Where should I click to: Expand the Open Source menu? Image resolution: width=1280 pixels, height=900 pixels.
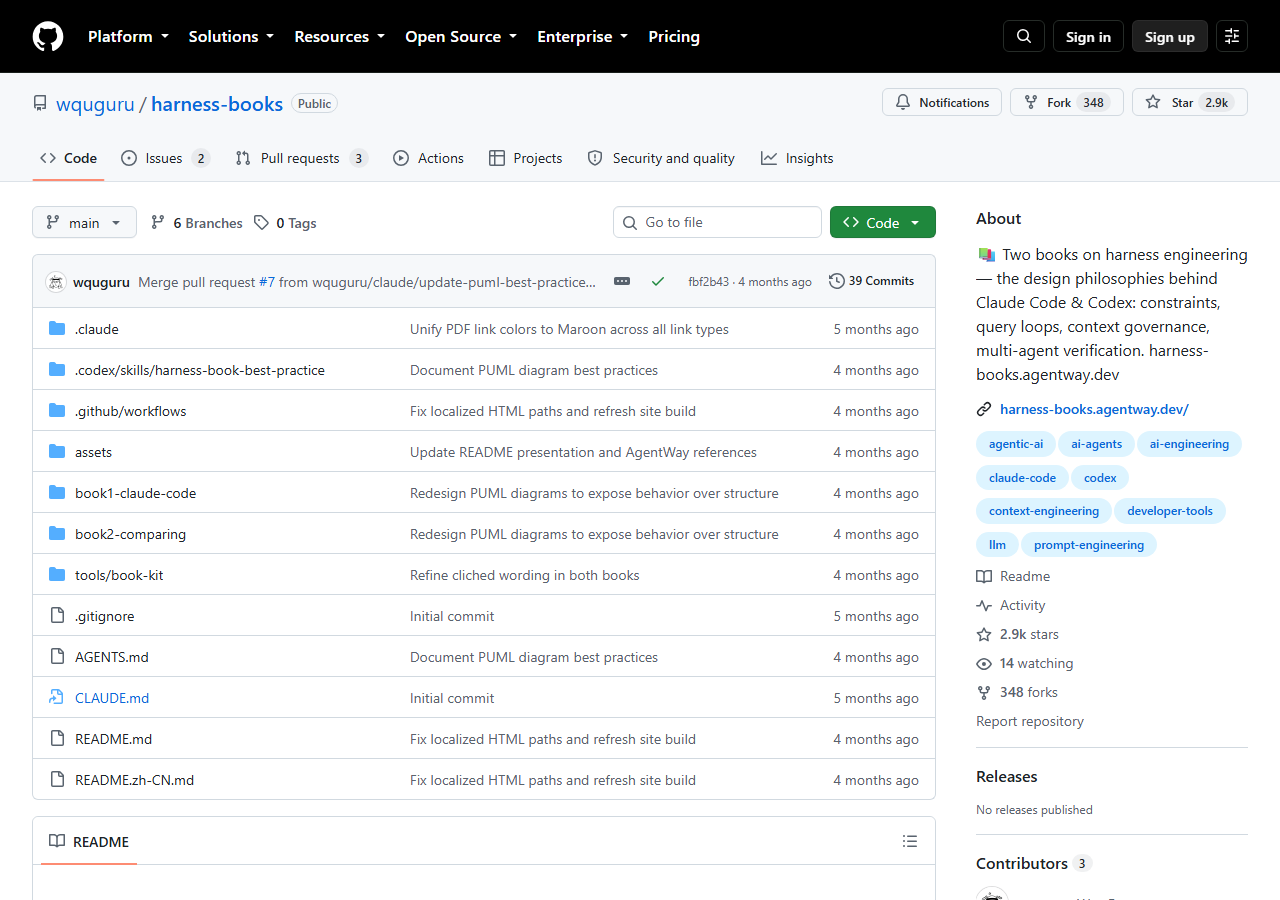[461, 36]
